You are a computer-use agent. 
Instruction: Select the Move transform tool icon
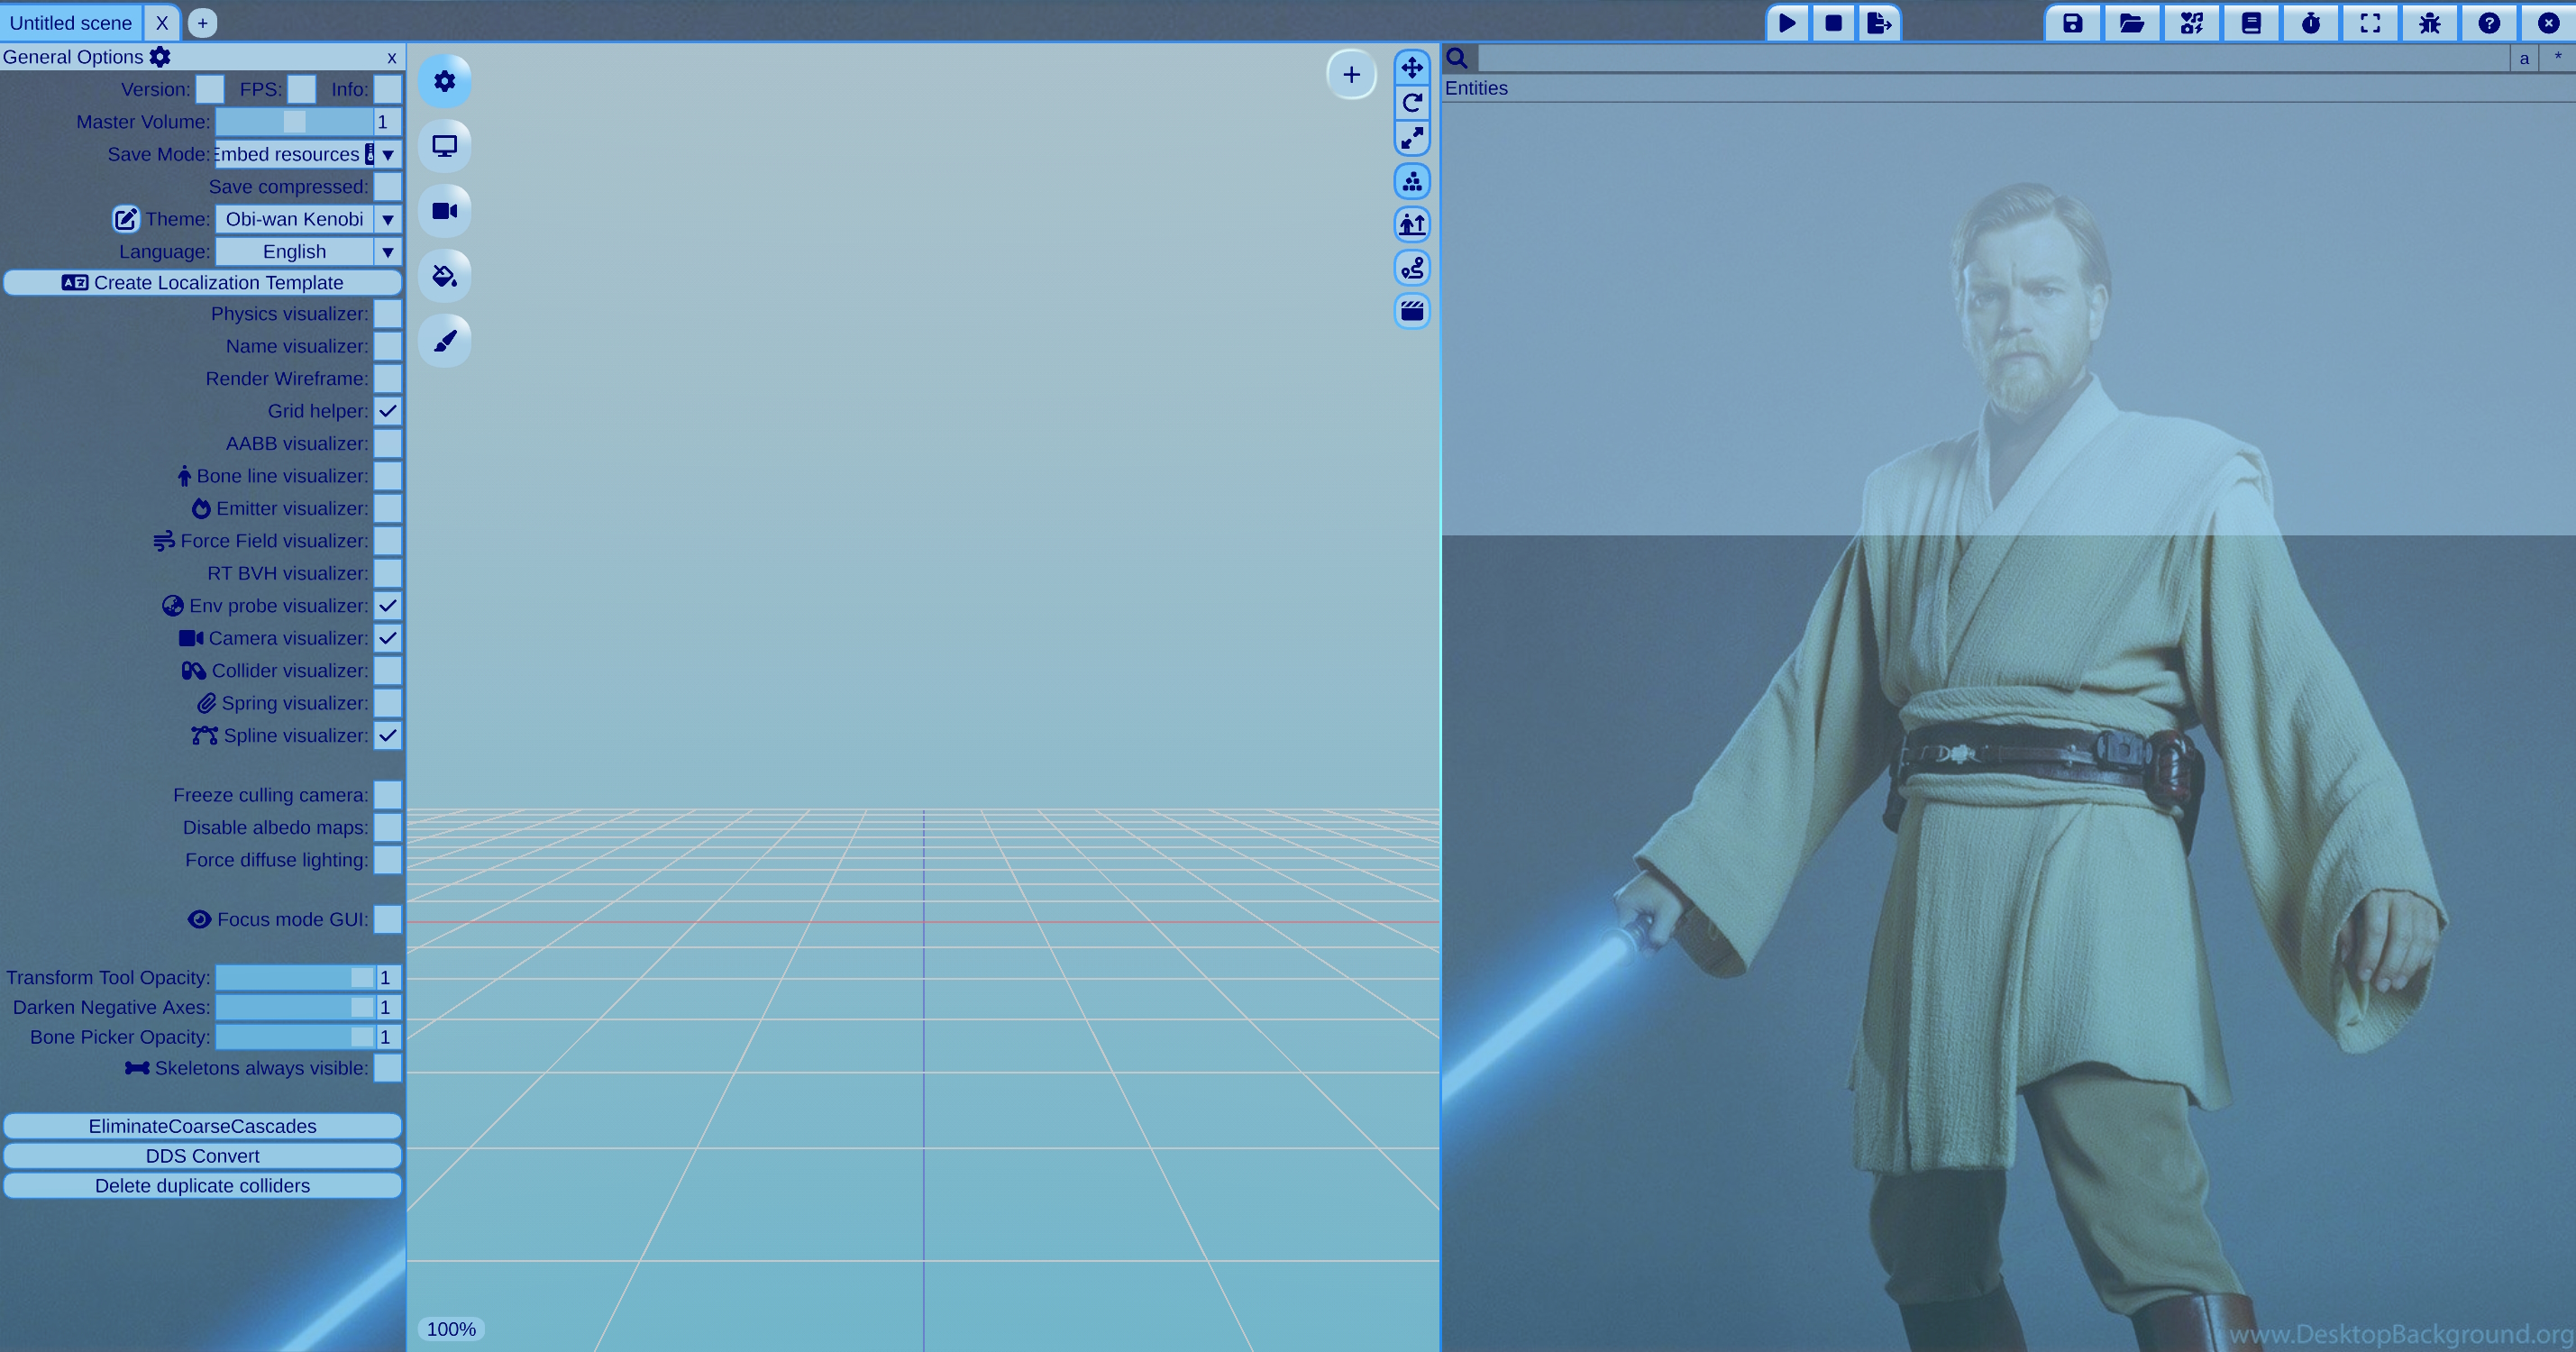coord(1412,67)
